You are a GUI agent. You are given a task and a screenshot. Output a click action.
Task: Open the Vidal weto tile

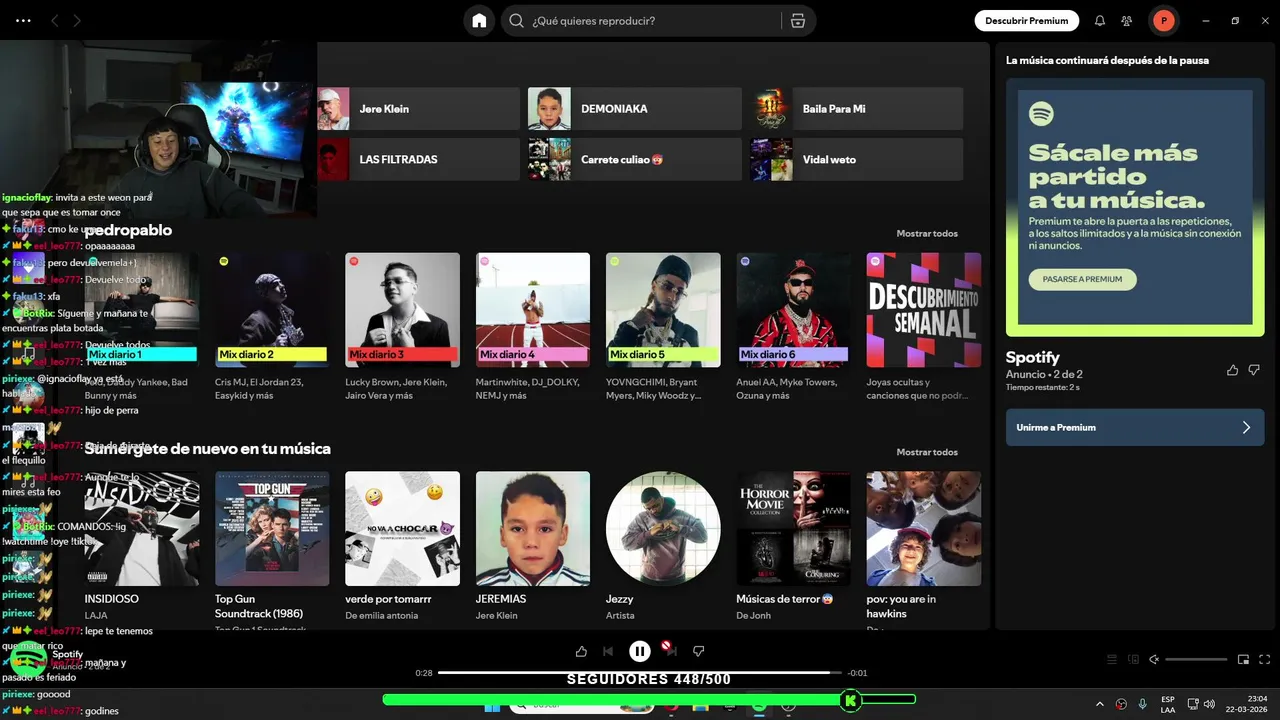[857, 159]
